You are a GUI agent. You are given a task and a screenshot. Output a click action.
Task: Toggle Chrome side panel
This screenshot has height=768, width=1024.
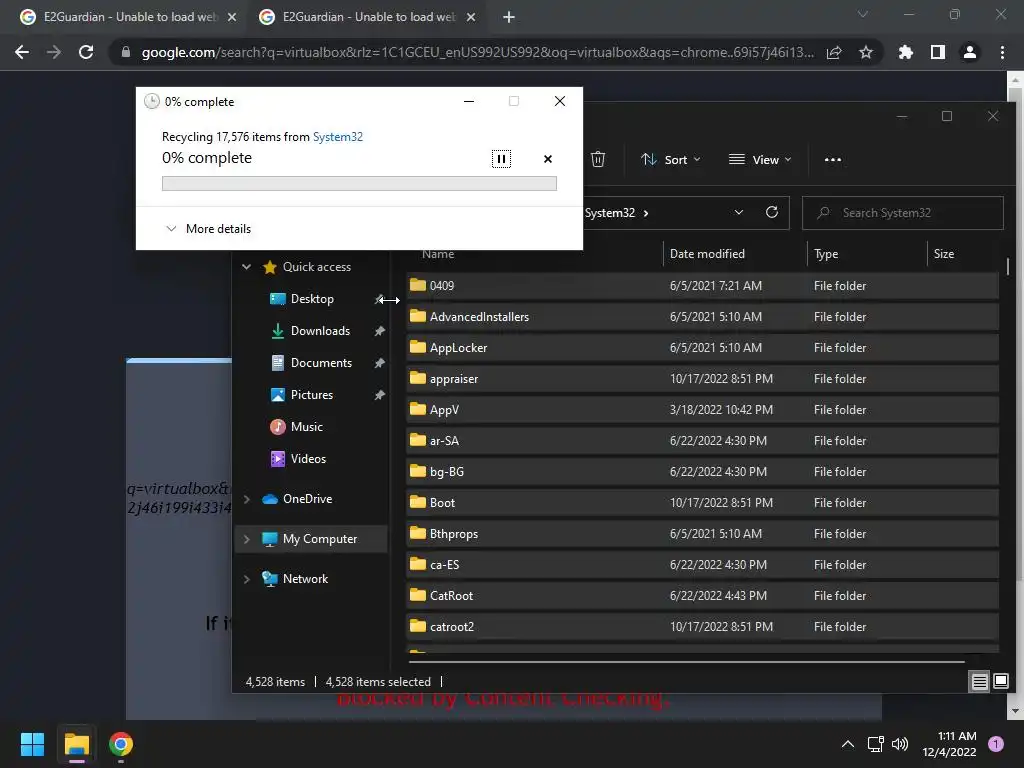pos(938,52)
